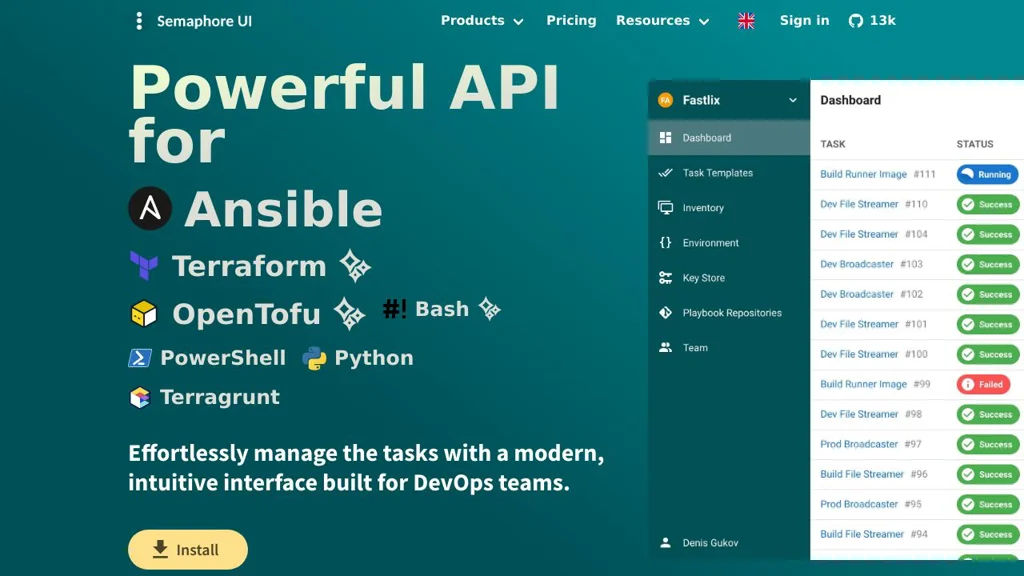Open task Dev File Streamer #98
The height and width of the screenshot is (576, 1024).
[871, 415]
